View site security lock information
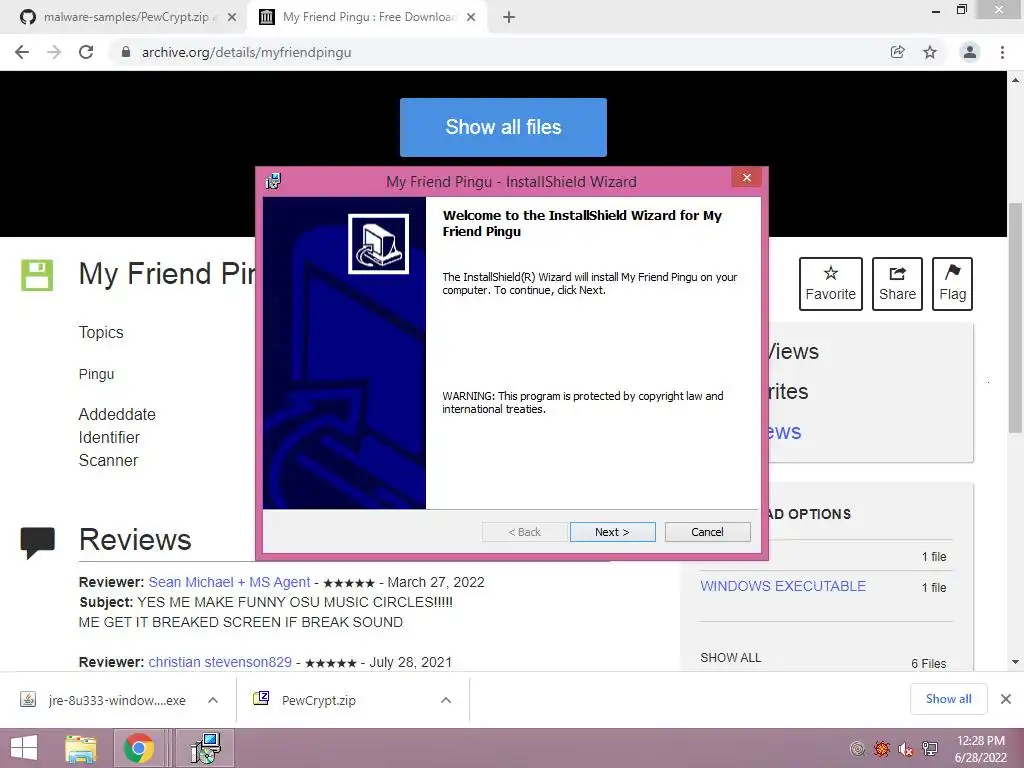Screen dimensions: 1024x768 click(126, 52)
